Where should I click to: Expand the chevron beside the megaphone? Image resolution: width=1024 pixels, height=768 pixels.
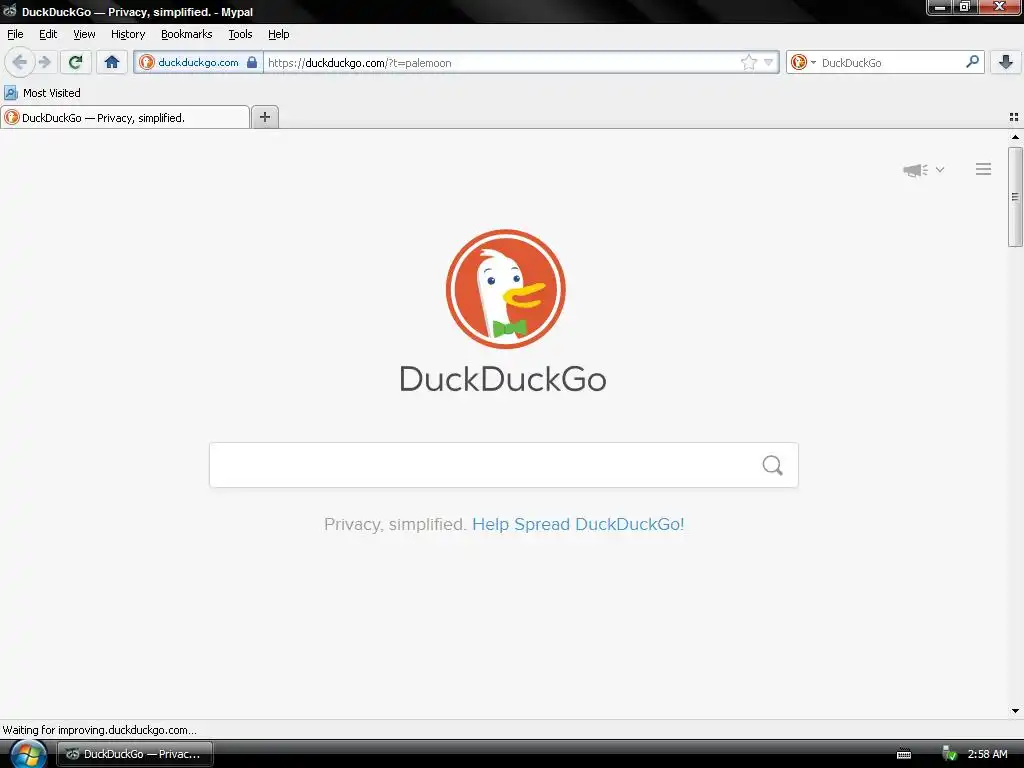(940, 170)
